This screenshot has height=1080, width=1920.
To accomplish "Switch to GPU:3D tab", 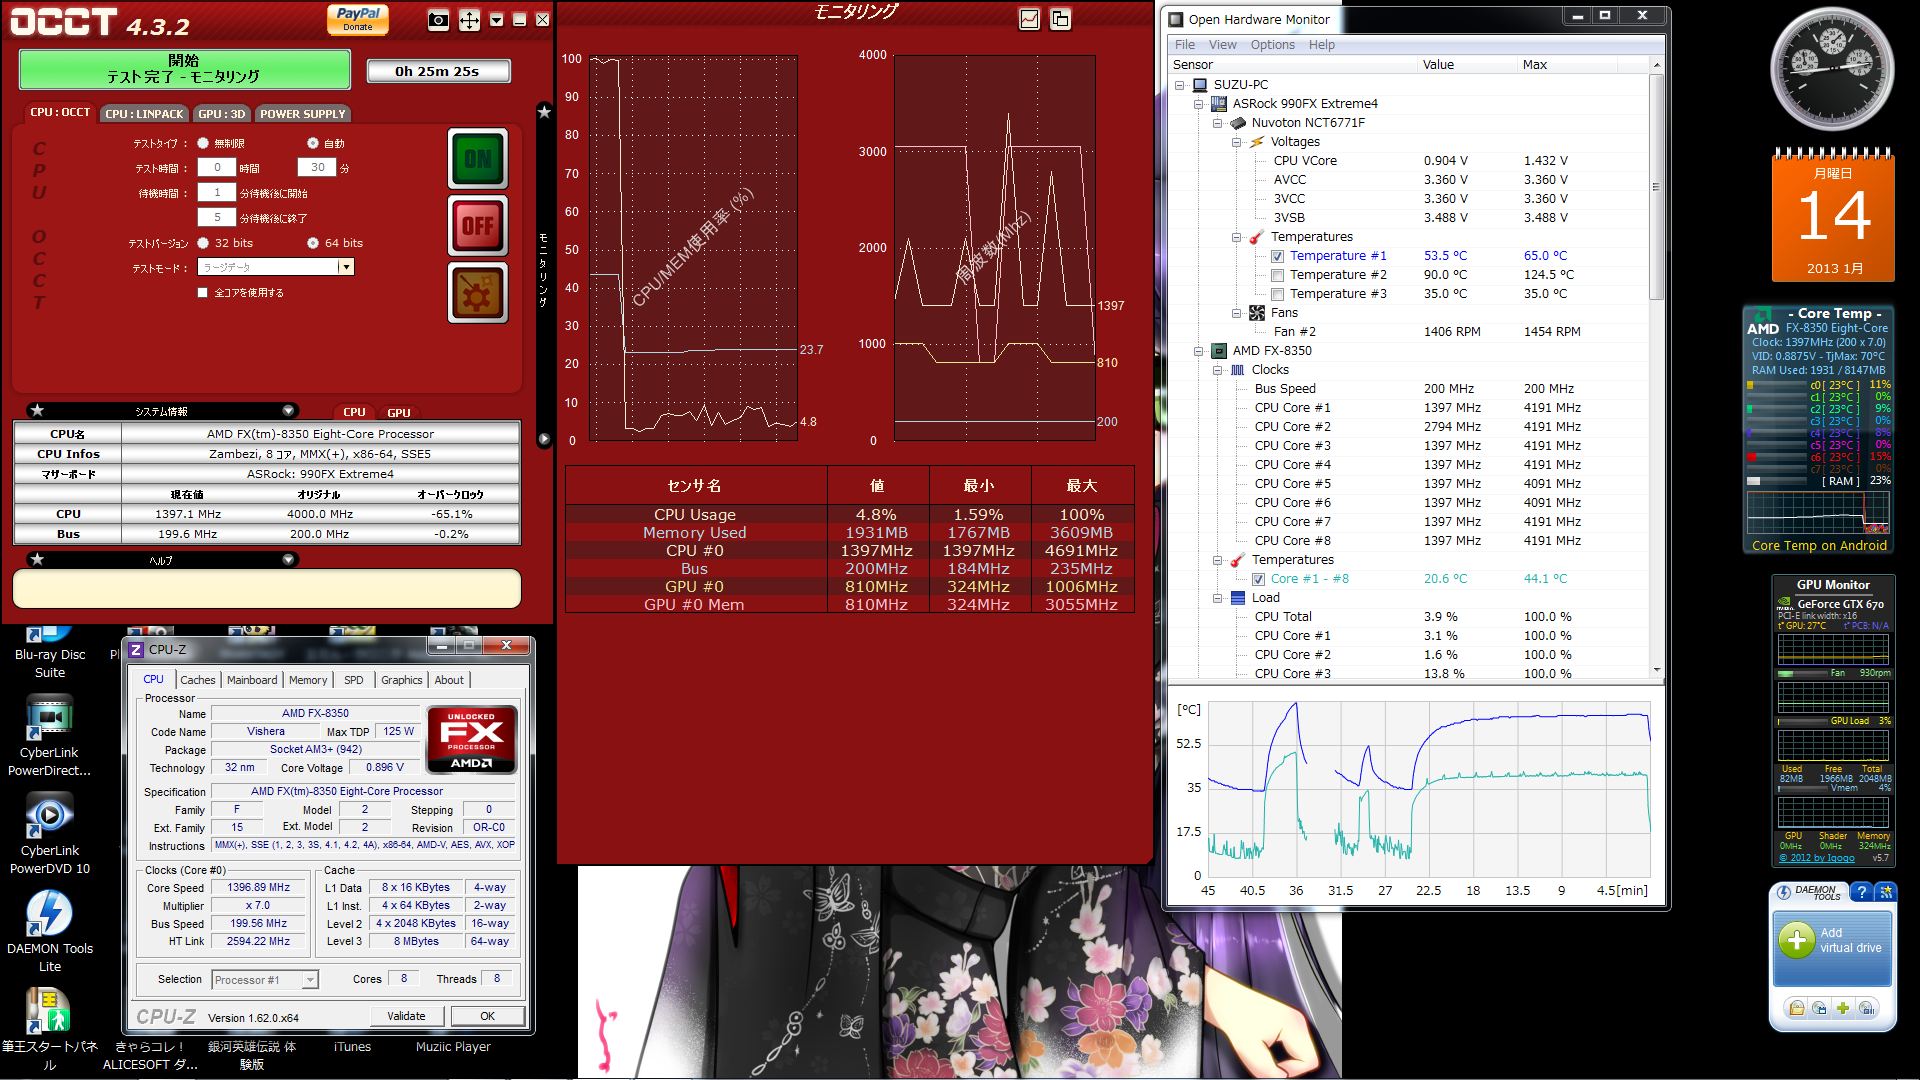I will point(221,113).
